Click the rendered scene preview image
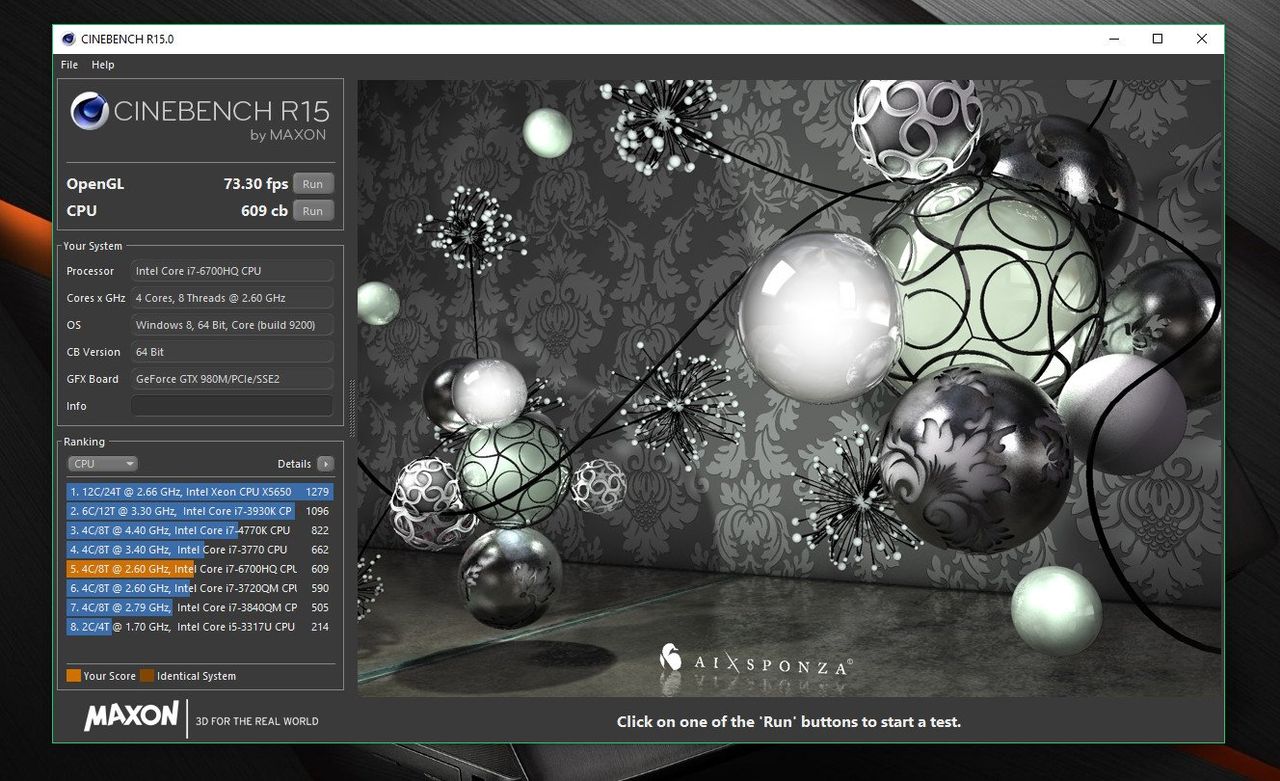Screen dimensions: 1280x781 [x=790, y=388]
